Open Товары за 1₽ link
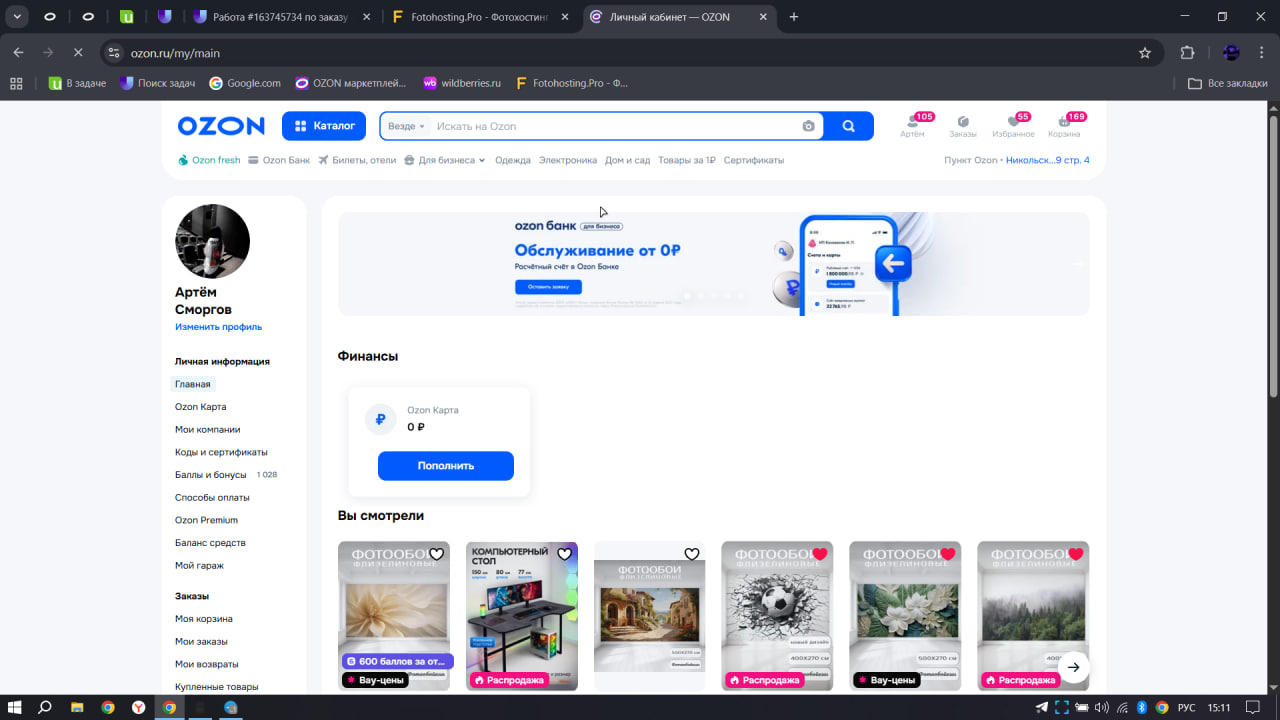 click(687, 160)
